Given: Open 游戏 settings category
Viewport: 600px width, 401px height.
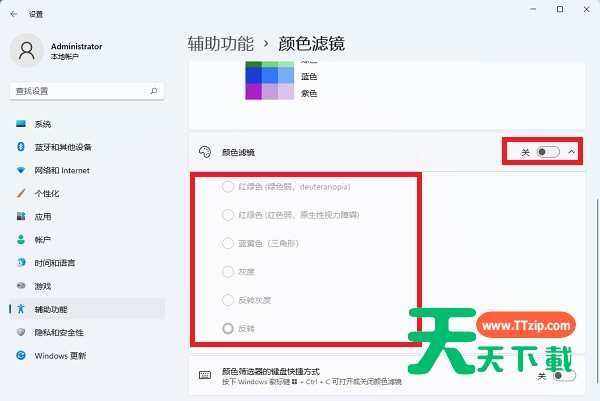Looking at the screenshot, I should (x=87, y=286).
